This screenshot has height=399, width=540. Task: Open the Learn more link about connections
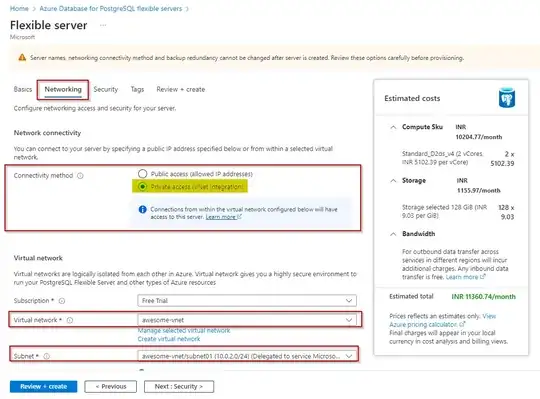[x=224, y=217]
